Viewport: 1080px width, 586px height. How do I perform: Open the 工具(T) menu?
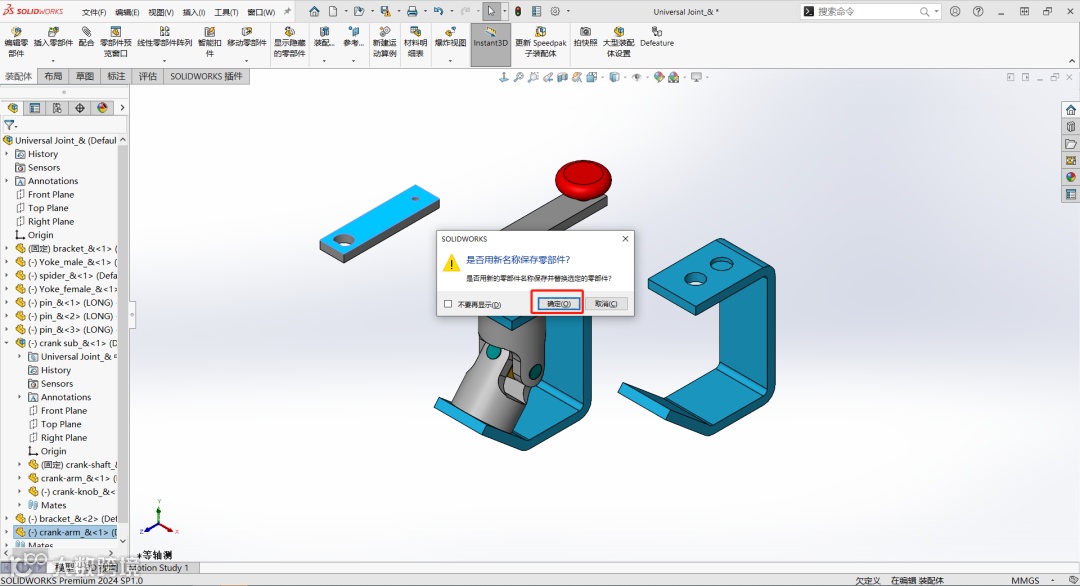click(226, 12)
